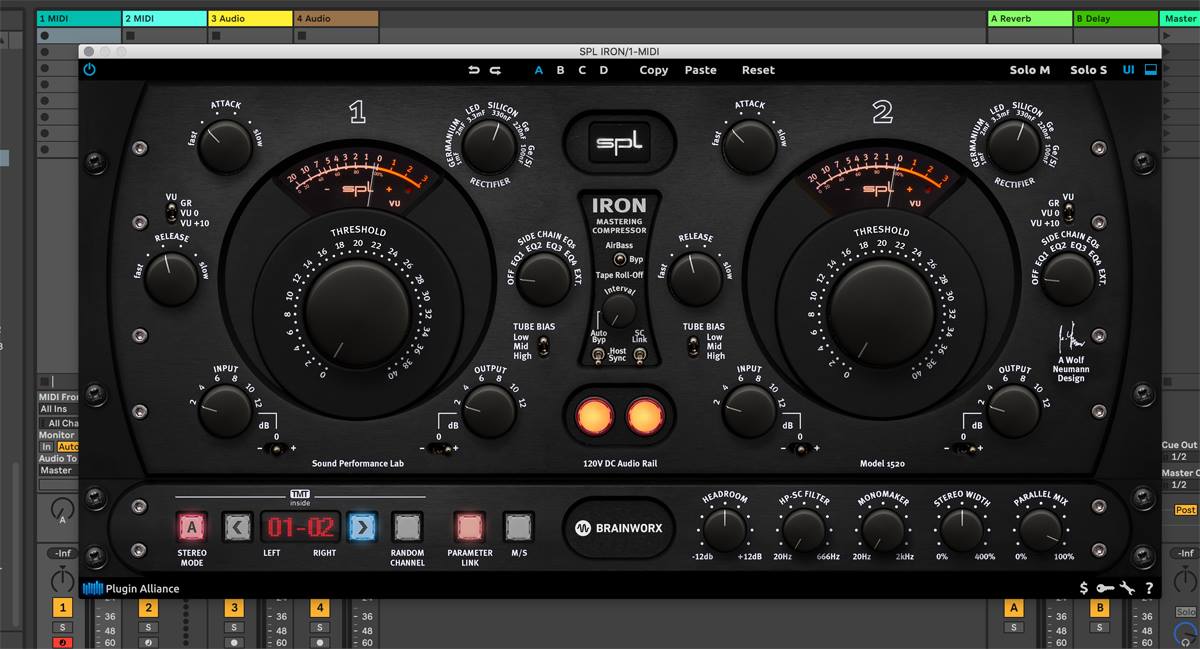Screen dimensions: 1200x649
Task: Toggle the Parameter Link button
Action: click(469, 527)
